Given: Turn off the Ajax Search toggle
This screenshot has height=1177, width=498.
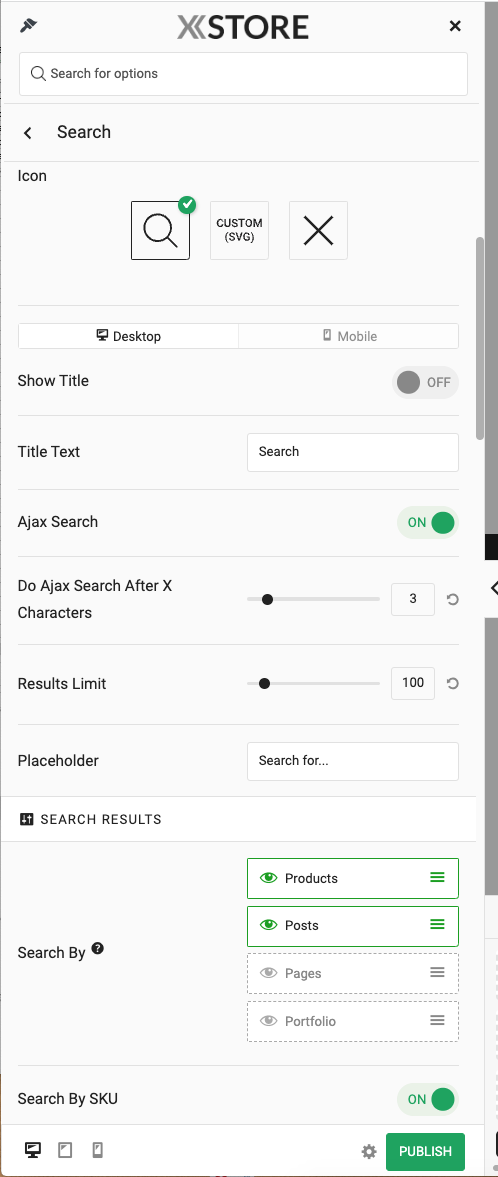Looking at the screenshot, I should click(427, 522).
